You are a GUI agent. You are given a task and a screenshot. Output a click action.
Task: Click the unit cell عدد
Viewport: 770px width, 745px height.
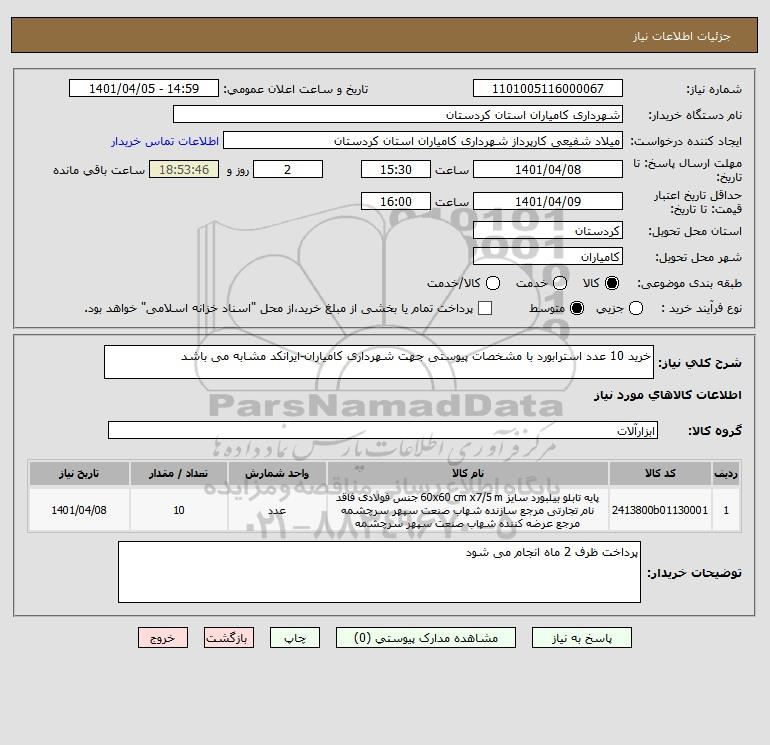[277, 510]
